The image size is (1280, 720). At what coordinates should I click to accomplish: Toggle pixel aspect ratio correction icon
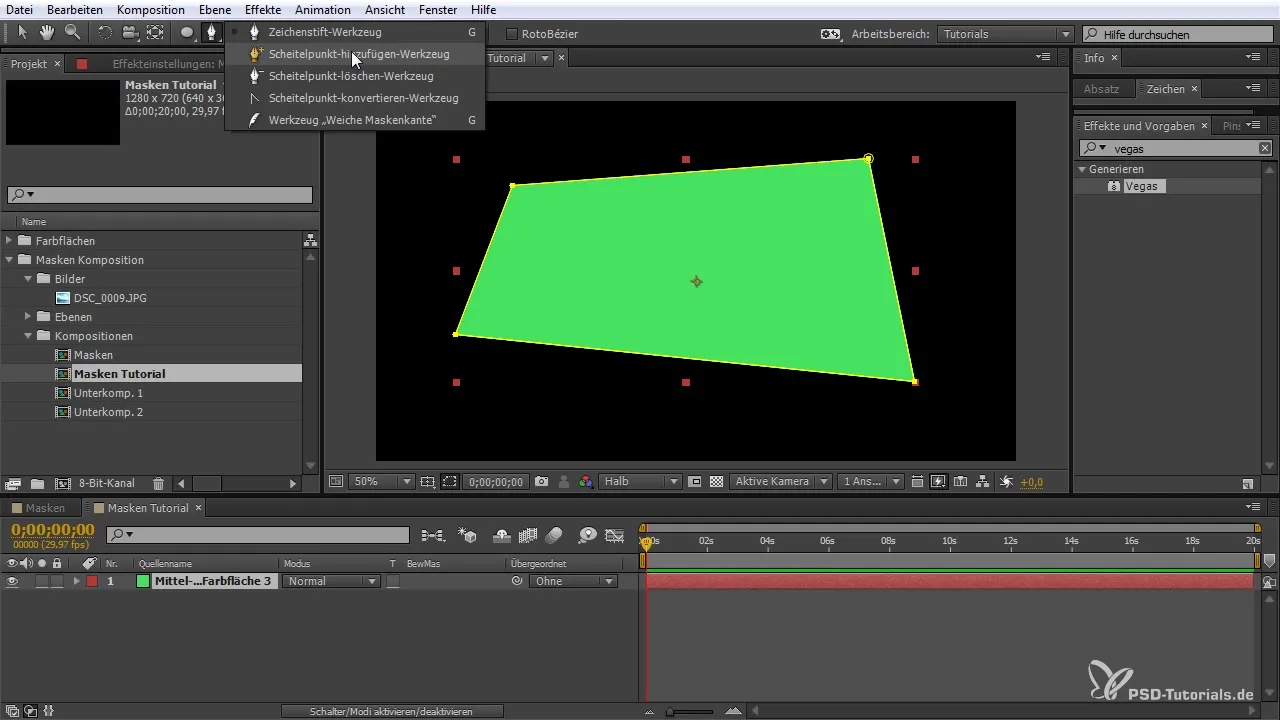point(918,481)
